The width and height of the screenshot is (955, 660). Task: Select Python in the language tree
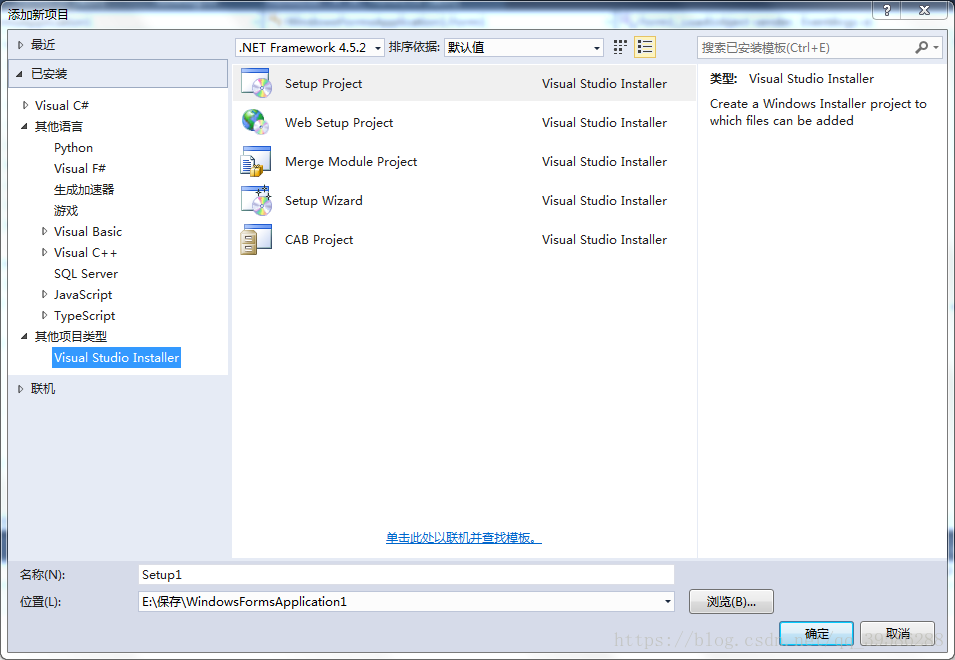coord(74,147)
